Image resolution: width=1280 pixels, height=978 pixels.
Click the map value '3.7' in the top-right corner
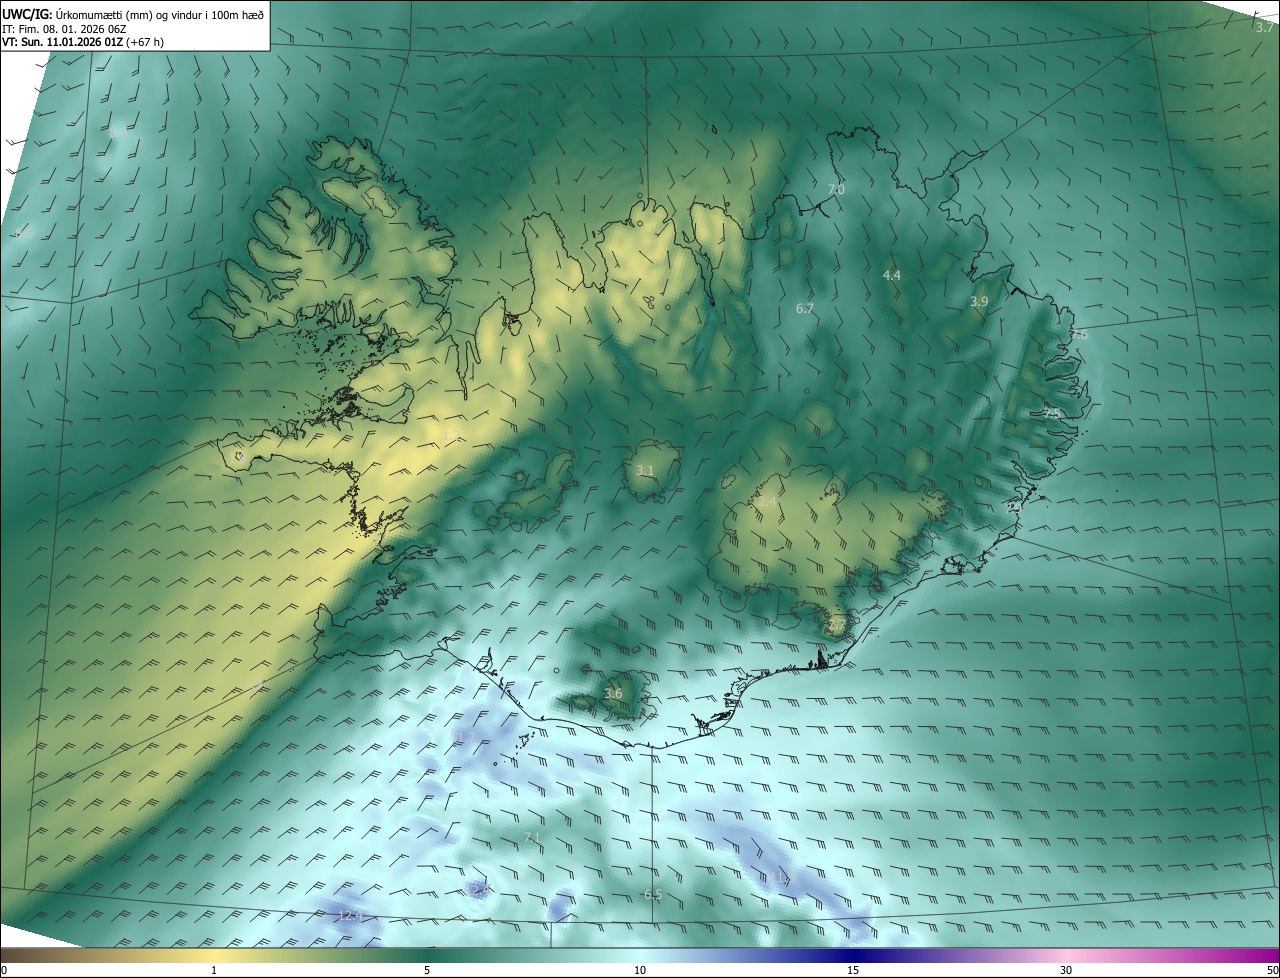(1264, 28)
